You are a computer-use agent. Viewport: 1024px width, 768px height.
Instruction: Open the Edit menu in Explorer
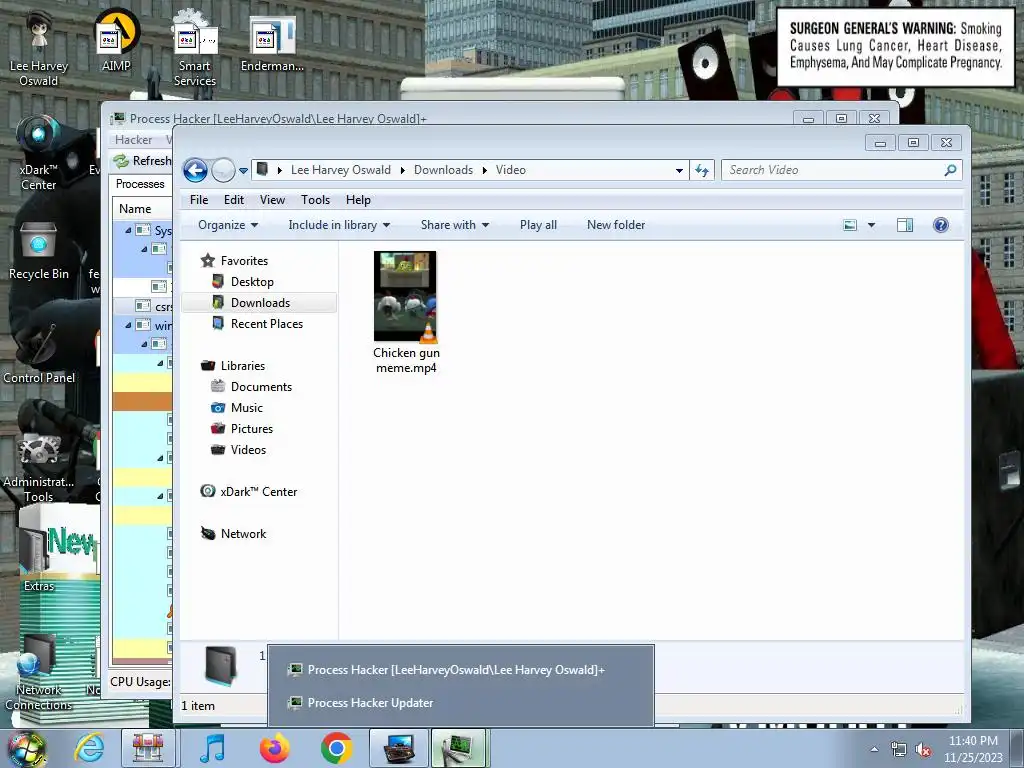tap(234, 200)
